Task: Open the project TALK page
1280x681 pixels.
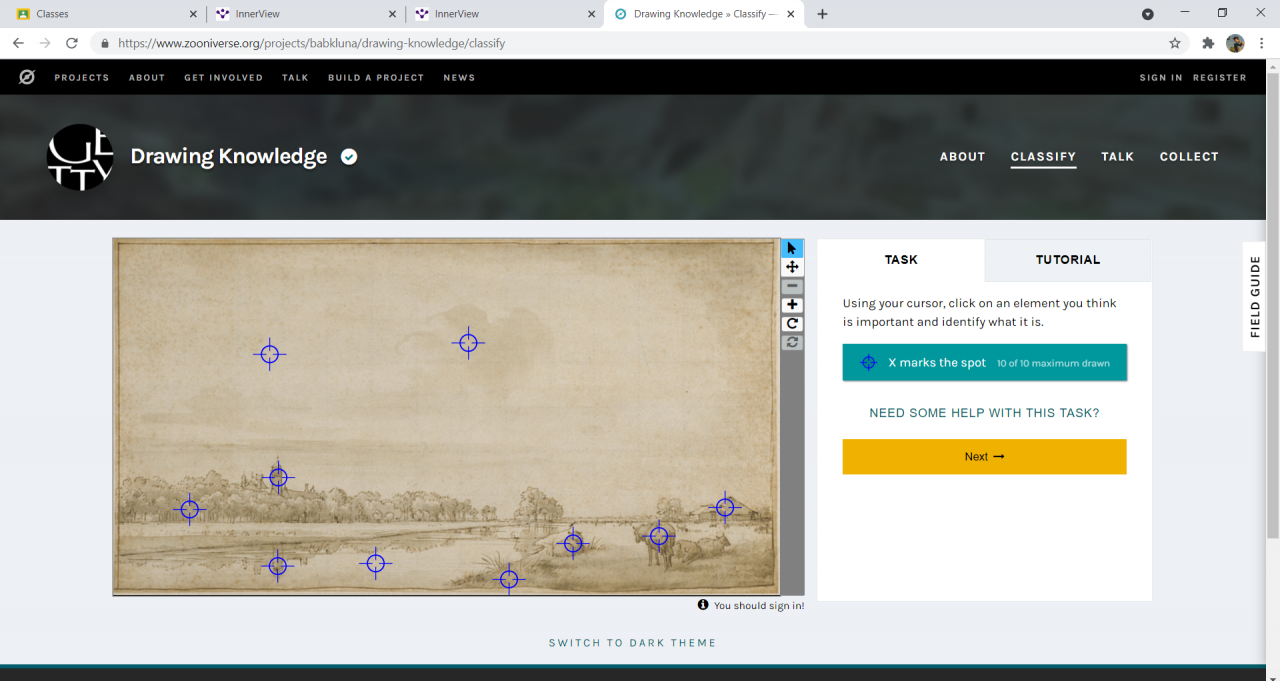Action: [1118, 157]
